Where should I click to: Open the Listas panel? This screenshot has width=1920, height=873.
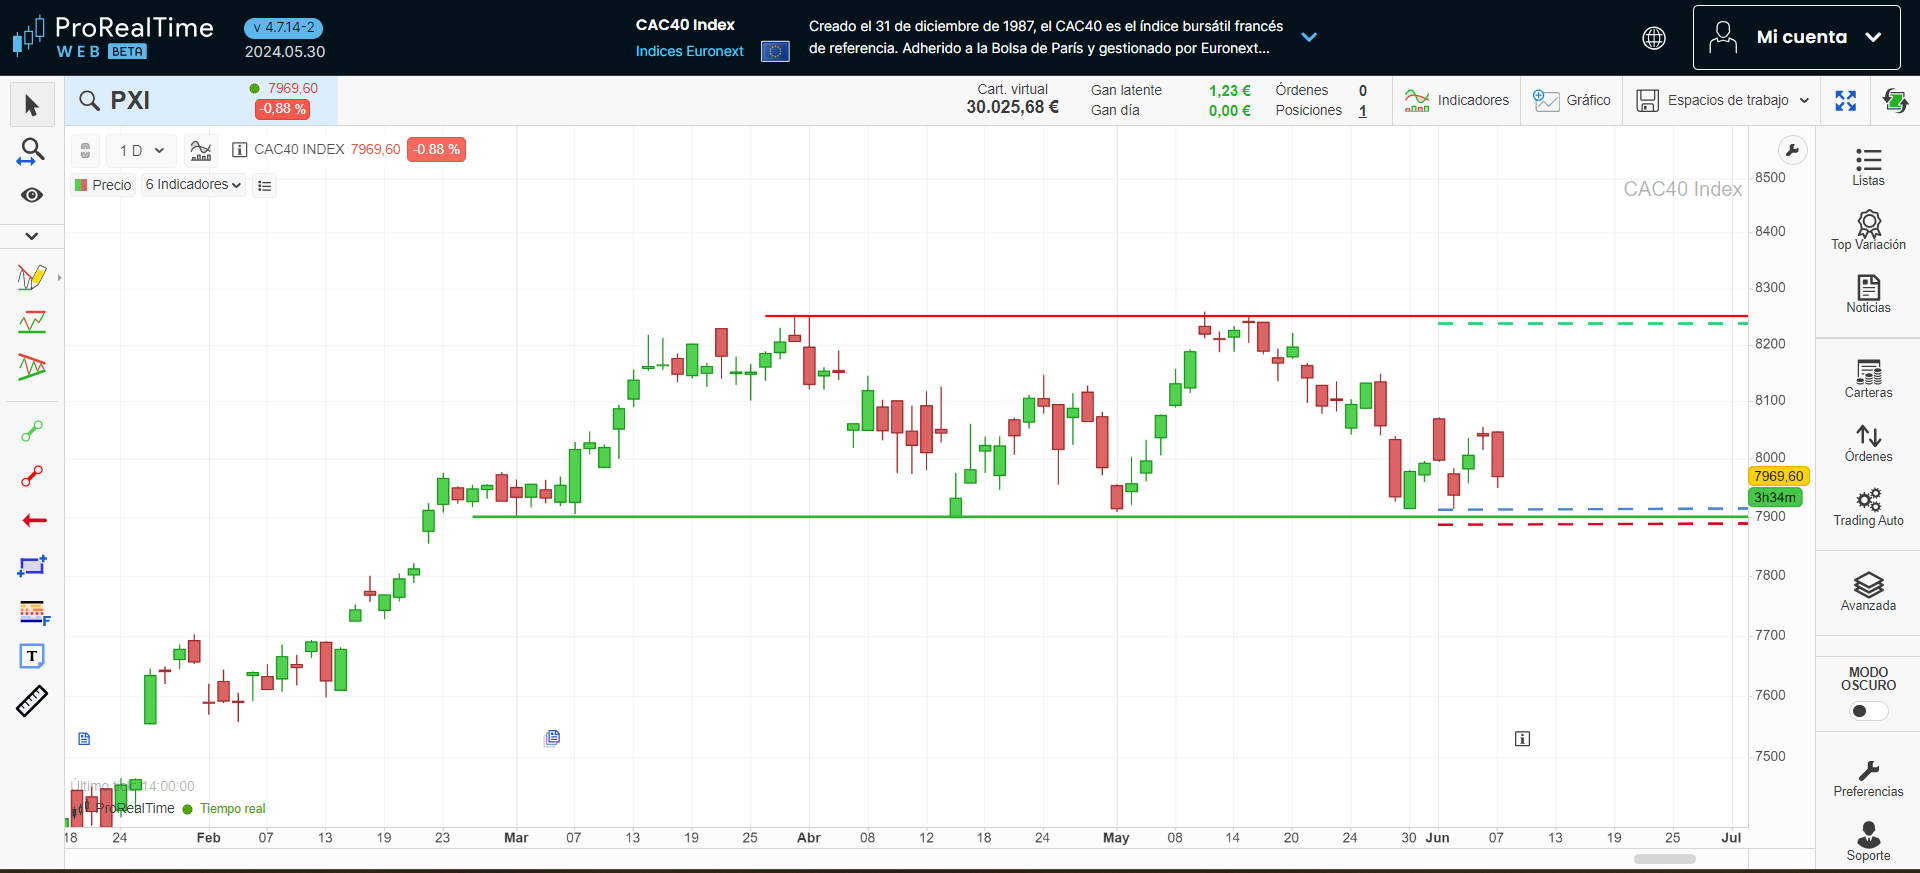click(1867, 167)
